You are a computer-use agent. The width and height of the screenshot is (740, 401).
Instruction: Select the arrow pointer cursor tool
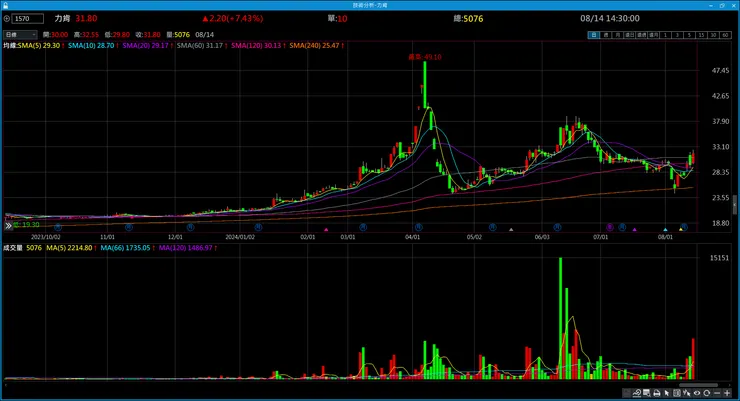(x=667, y=393)
